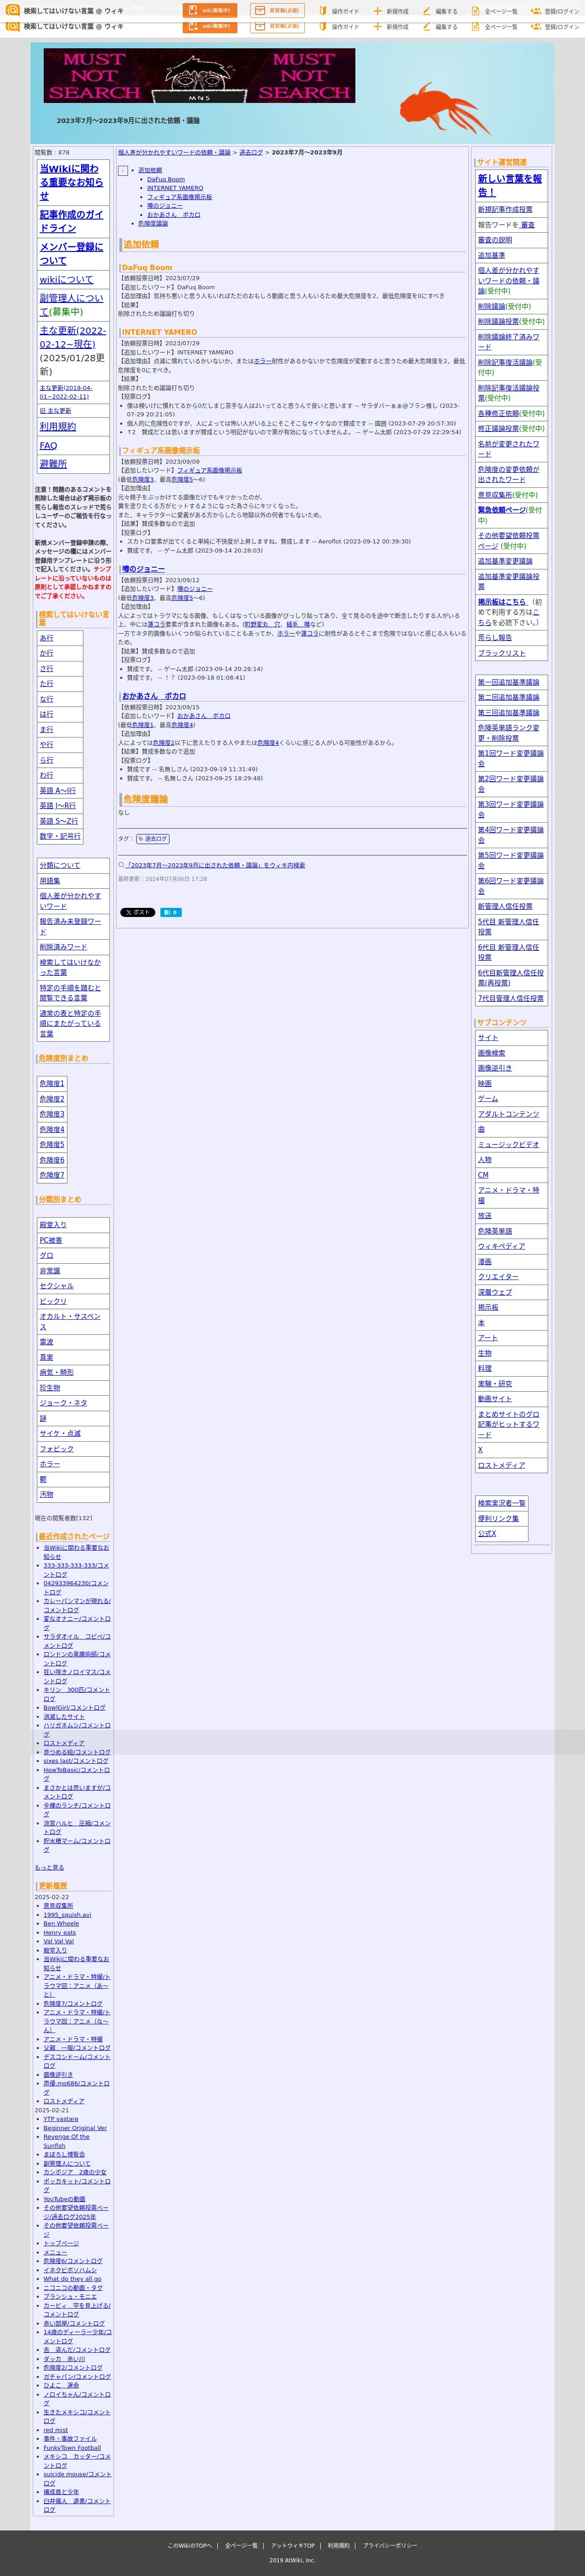Viewport: 585px width, 2576px height.
Task: Open 333-333-333-333/コメントログ in recent pages
Action: tap(76, 1570)
